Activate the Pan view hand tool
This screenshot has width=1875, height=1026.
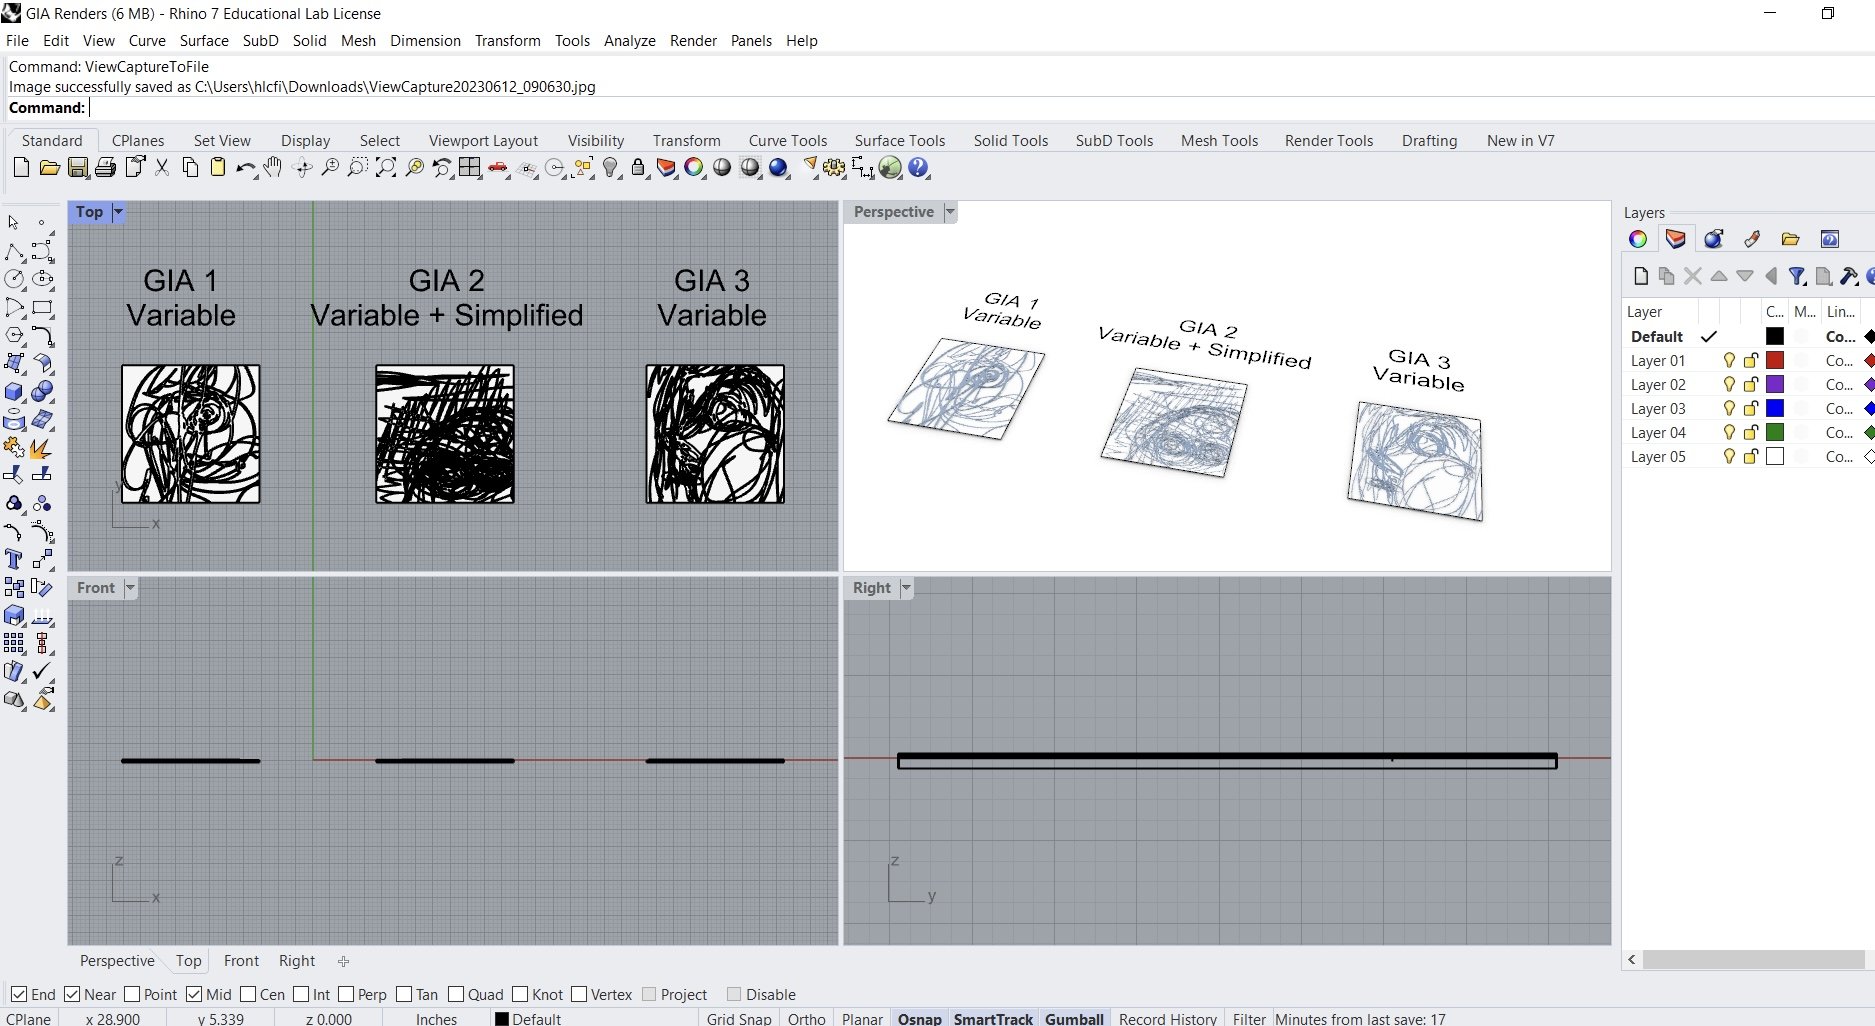tap(272, 168)
